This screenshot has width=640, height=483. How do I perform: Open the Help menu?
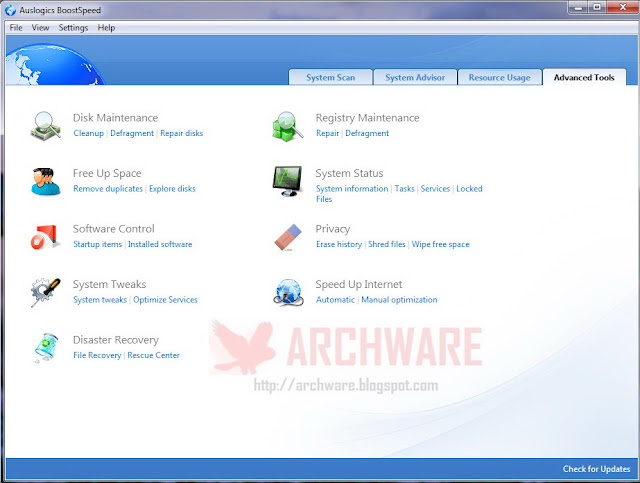point(106,28)
